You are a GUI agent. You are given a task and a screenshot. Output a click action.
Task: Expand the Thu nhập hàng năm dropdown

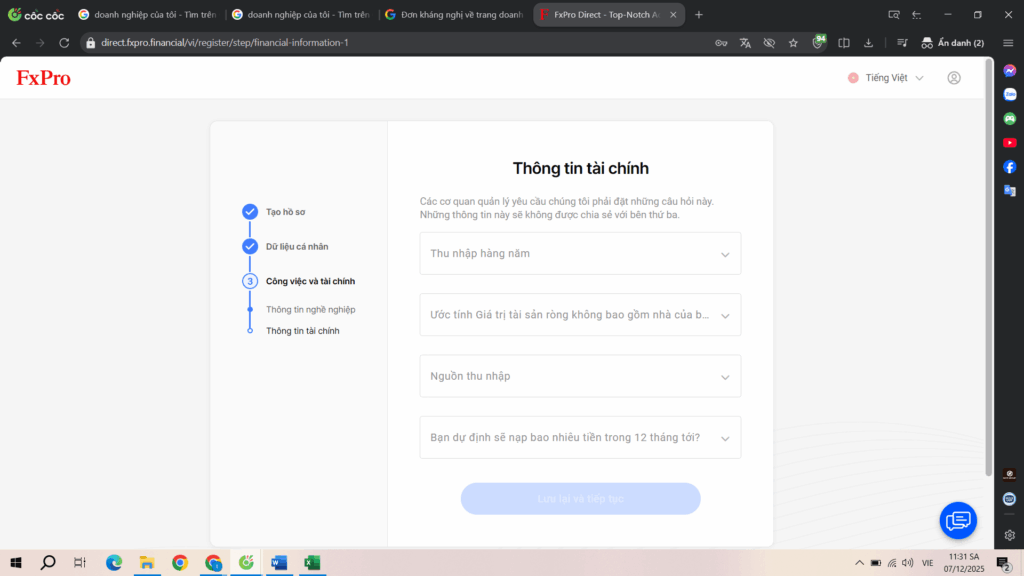click(x=580, y=253)
